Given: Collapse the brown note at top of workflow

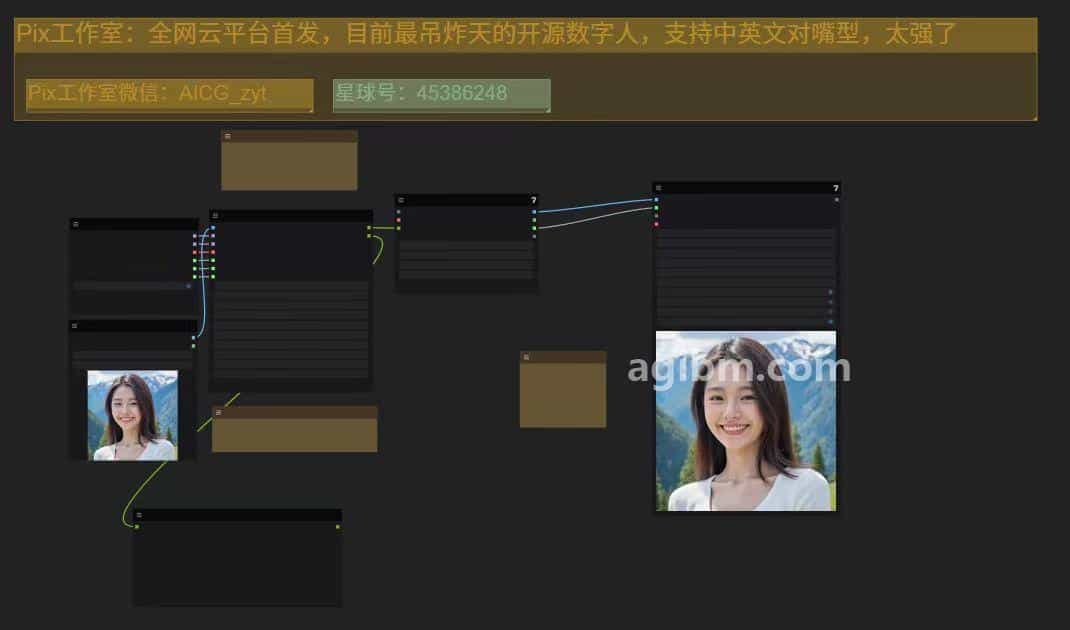Looking at the screenshot, I should coord(227,136).
